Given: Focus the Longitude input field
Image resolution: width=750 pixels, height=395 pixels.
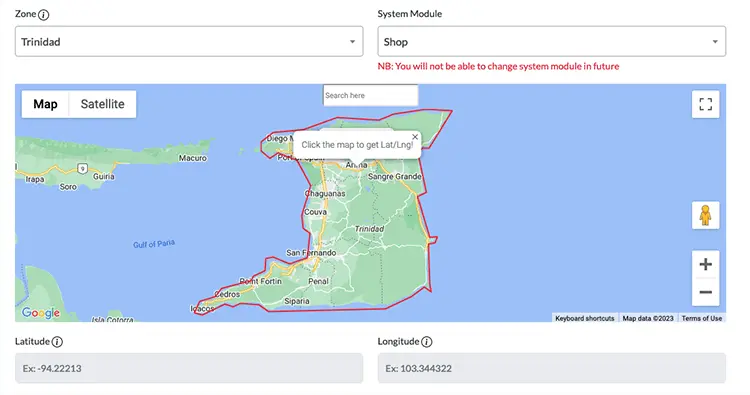Looking at the screenshot, I should point(551,368).
